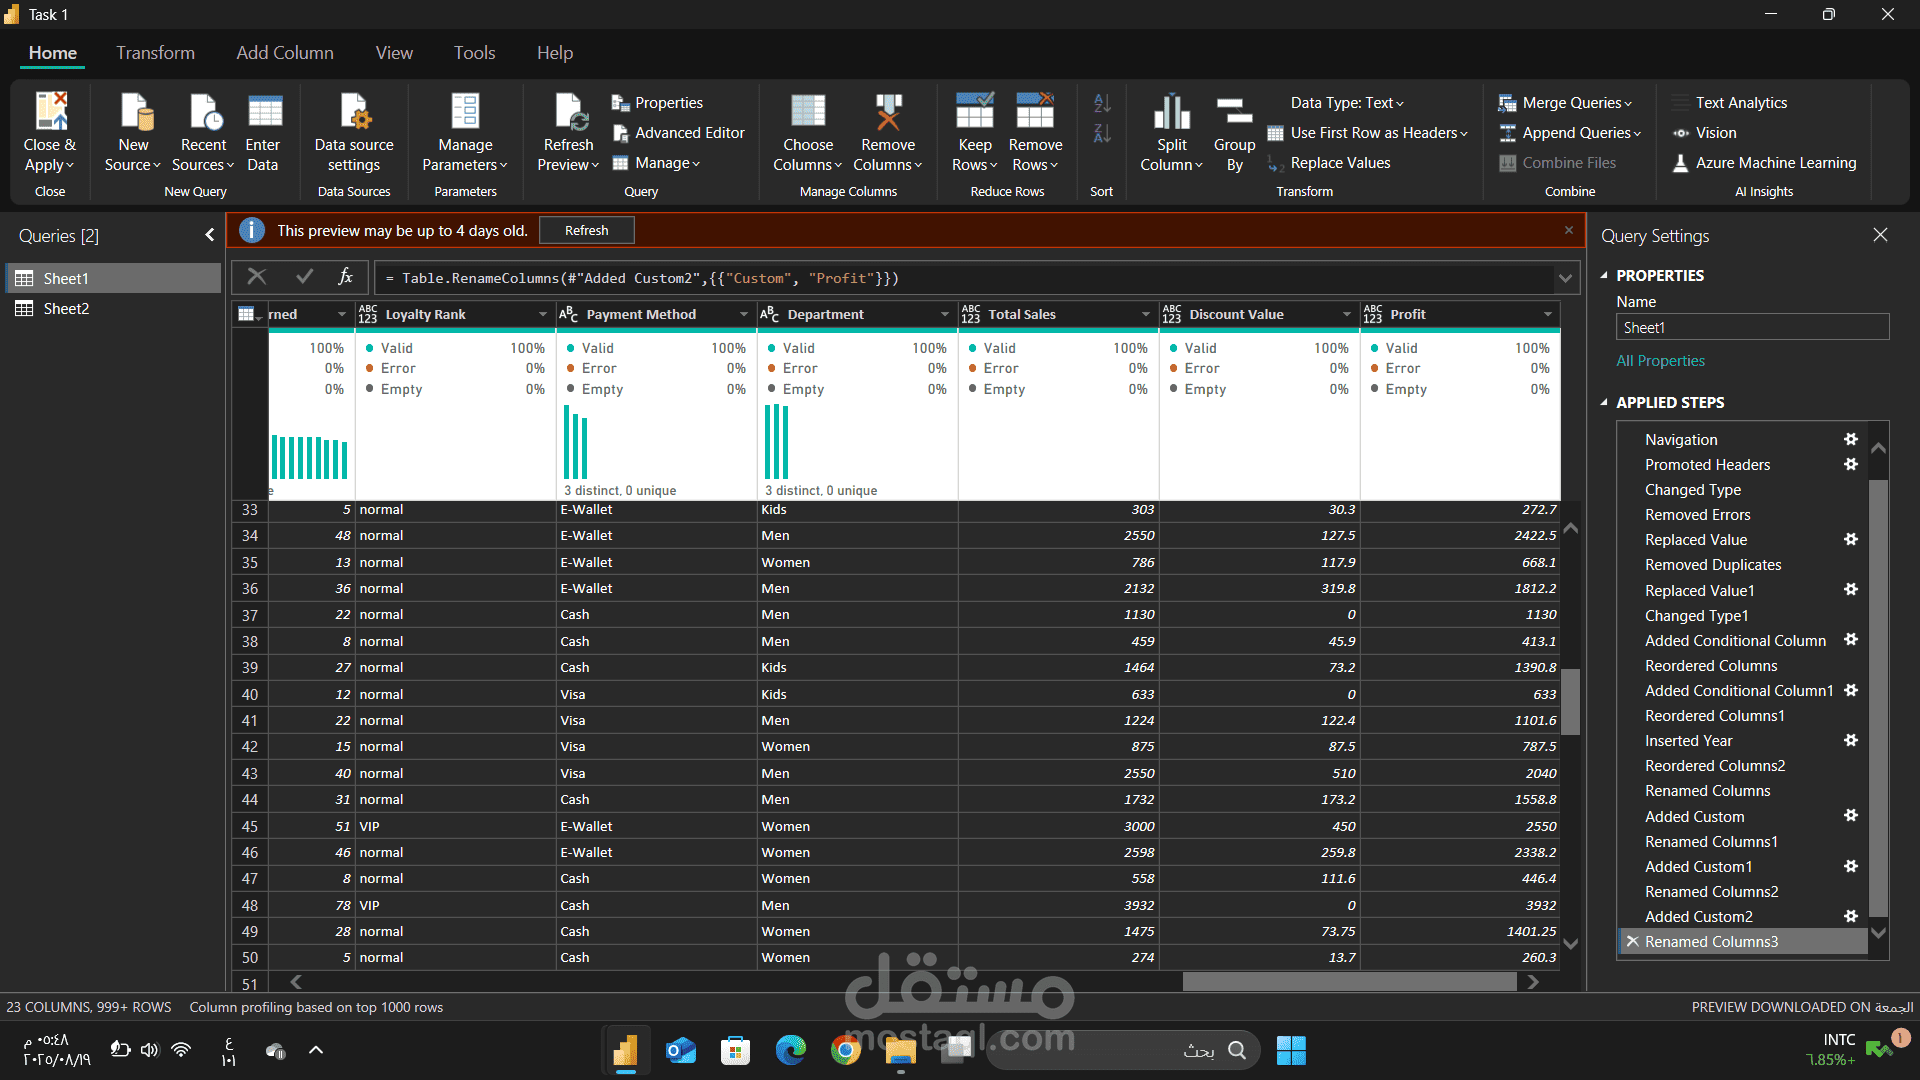This screenshot has height=1080, width=1920.
Task: Open the gear settings for Added Custom step
Action: [1851, 816]
